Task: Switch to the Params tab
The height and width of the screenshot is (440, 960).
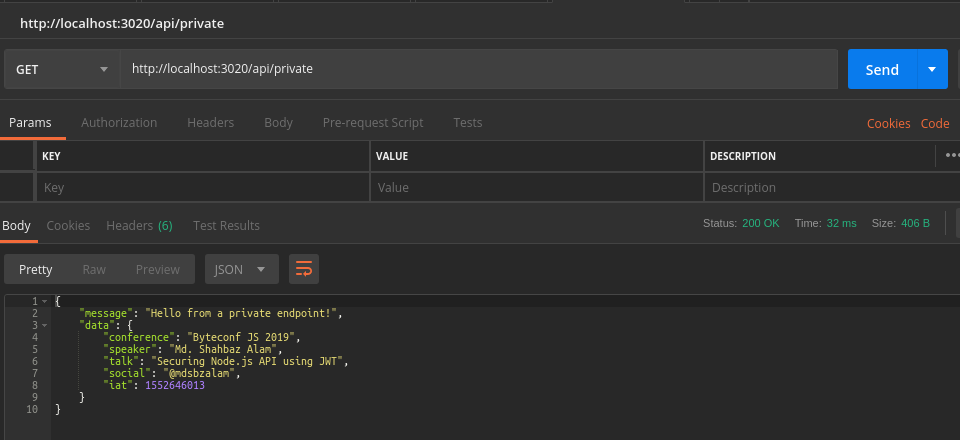Action: 30,122
